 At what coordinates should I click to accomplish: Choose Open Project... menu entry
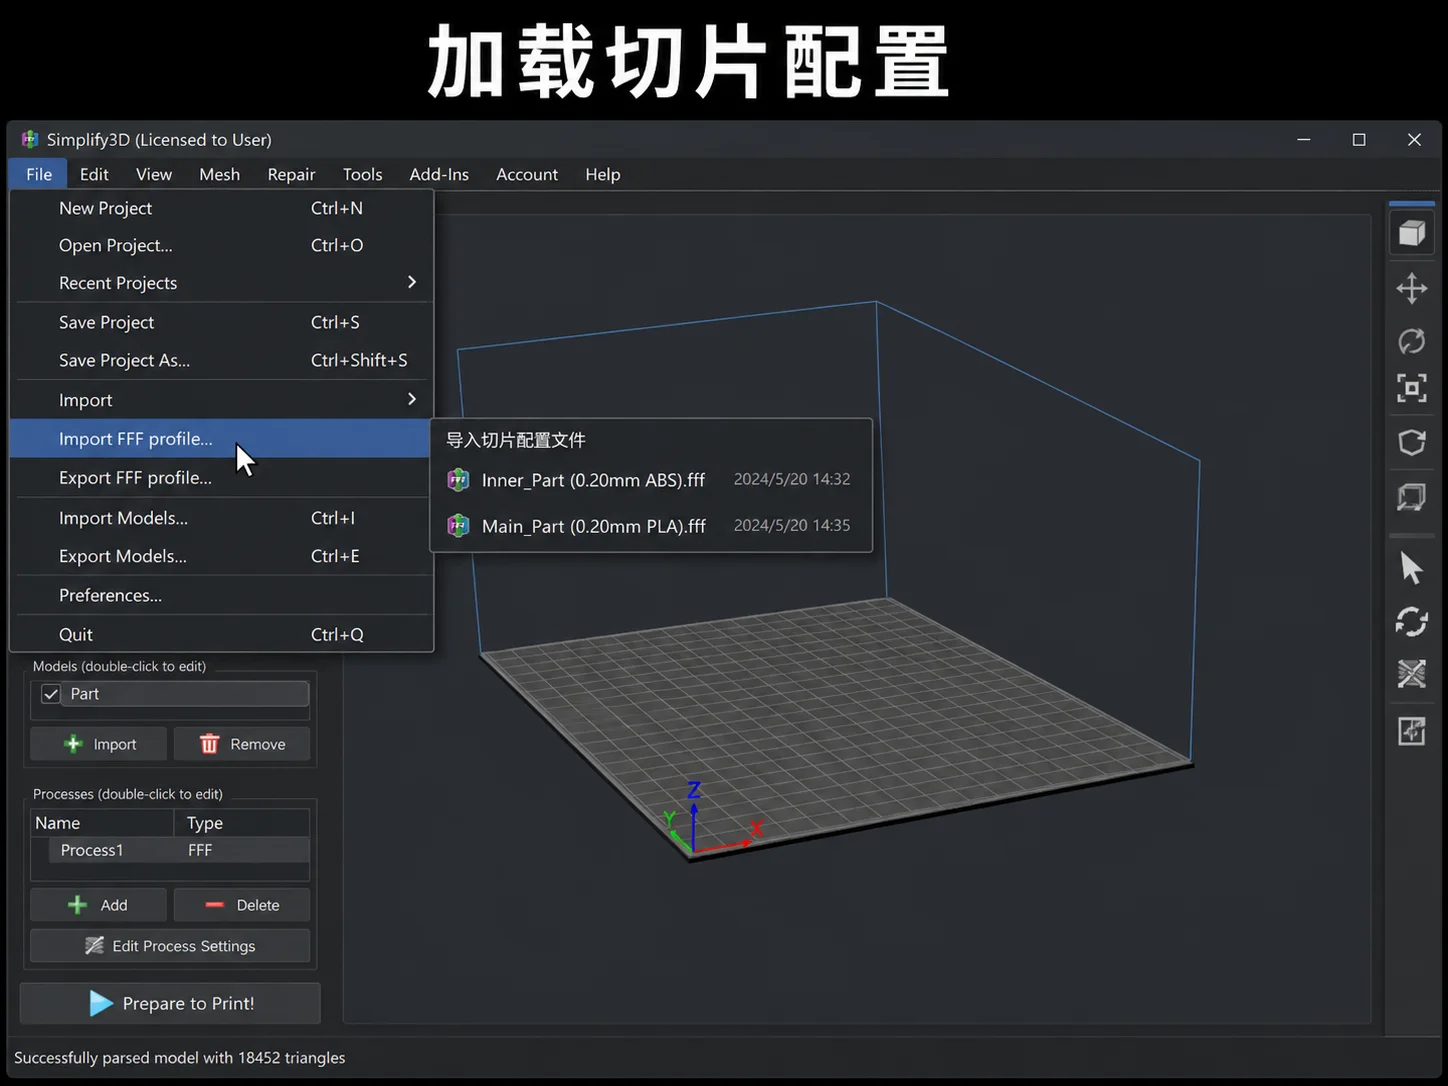click(x=221, y=245)
